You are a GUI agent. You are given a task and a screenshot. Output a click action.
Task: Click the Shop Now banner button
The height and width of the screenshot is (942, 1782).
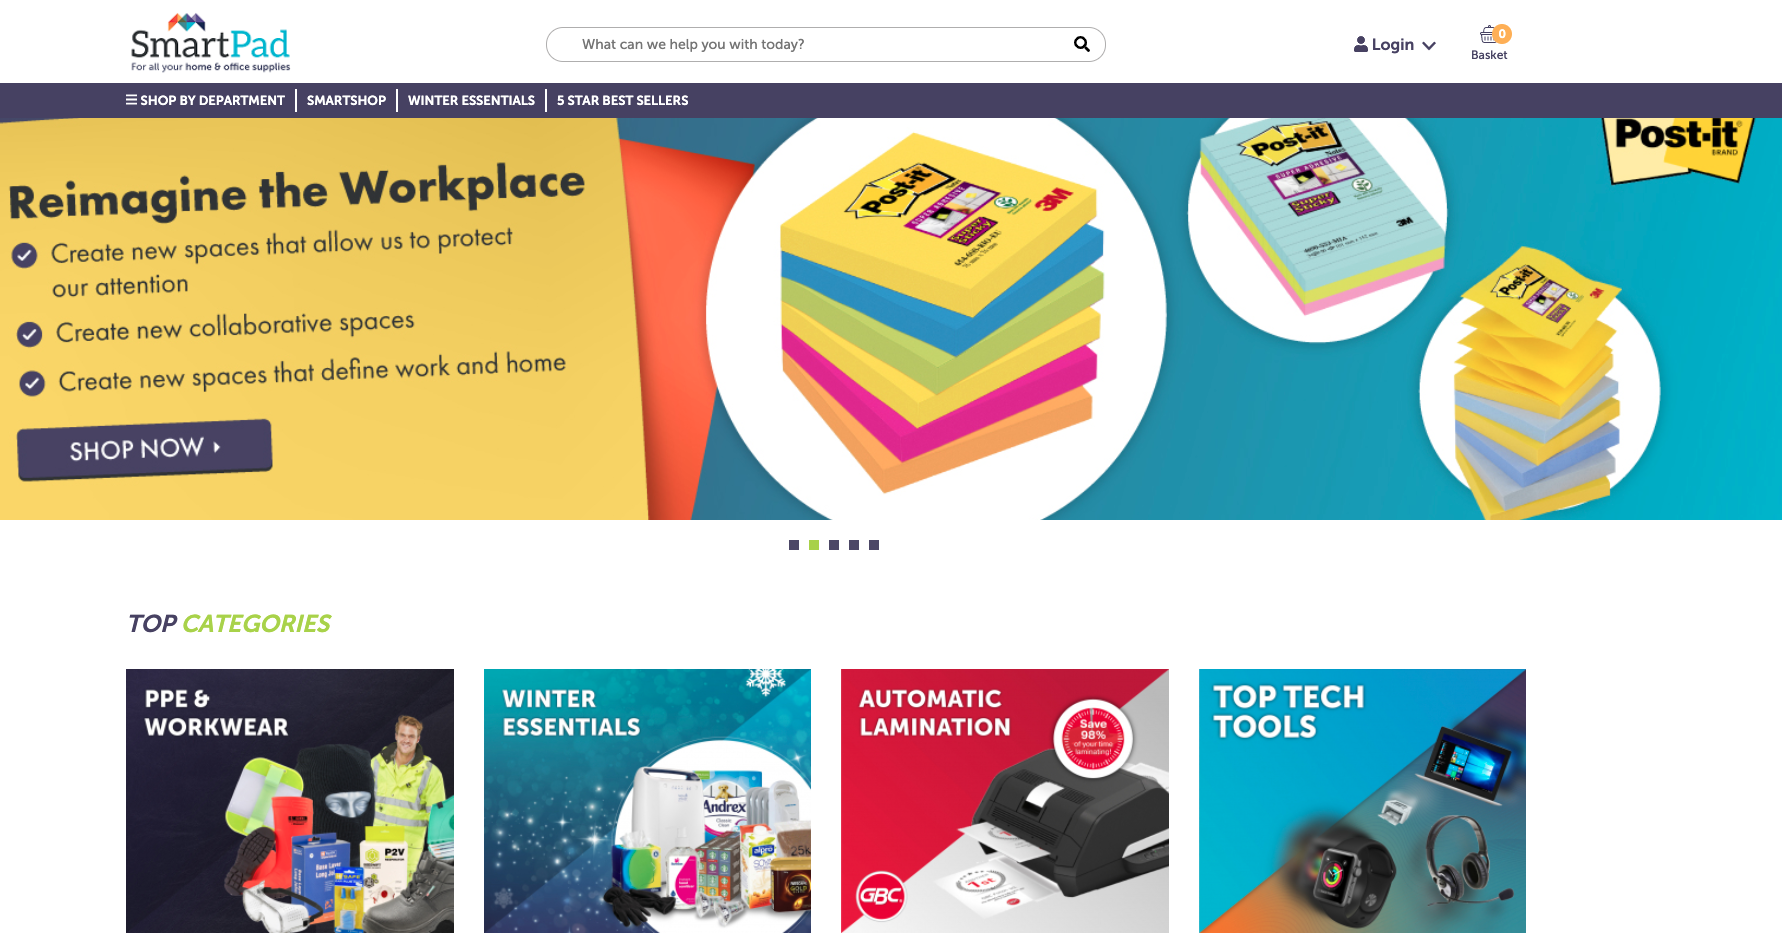coord(145,449)
